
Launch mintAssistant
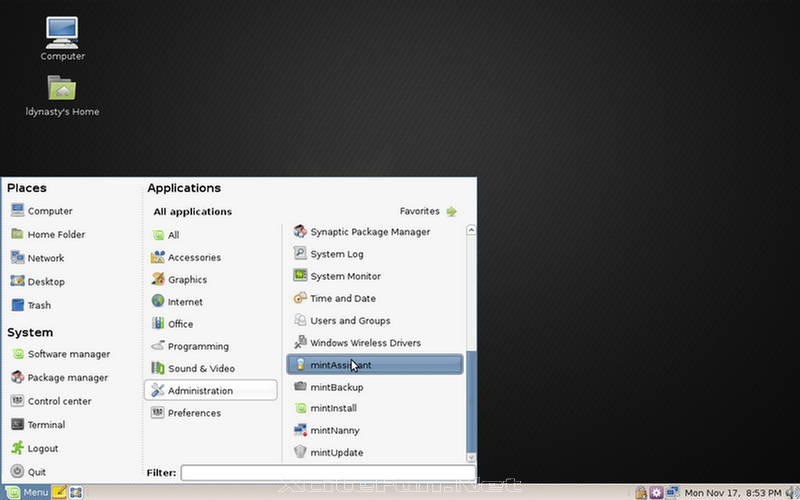tap(374, 365)
